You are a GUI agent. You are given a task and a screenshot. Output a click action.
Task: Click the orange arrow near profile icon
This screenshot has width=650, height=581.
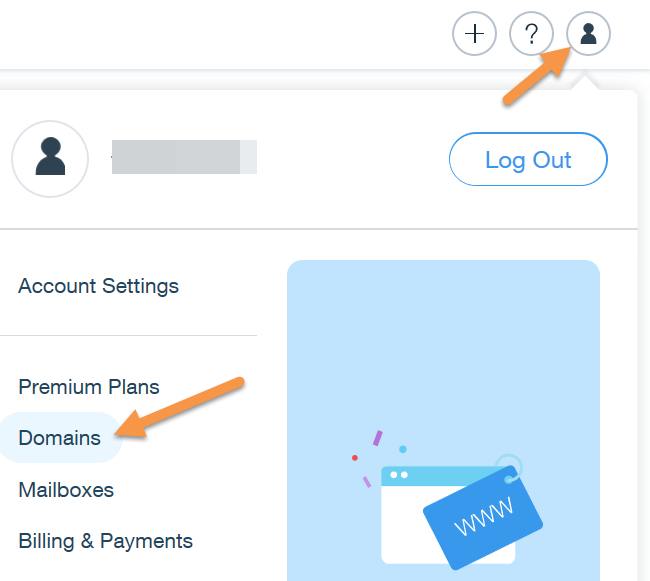[x=537, y=73]
